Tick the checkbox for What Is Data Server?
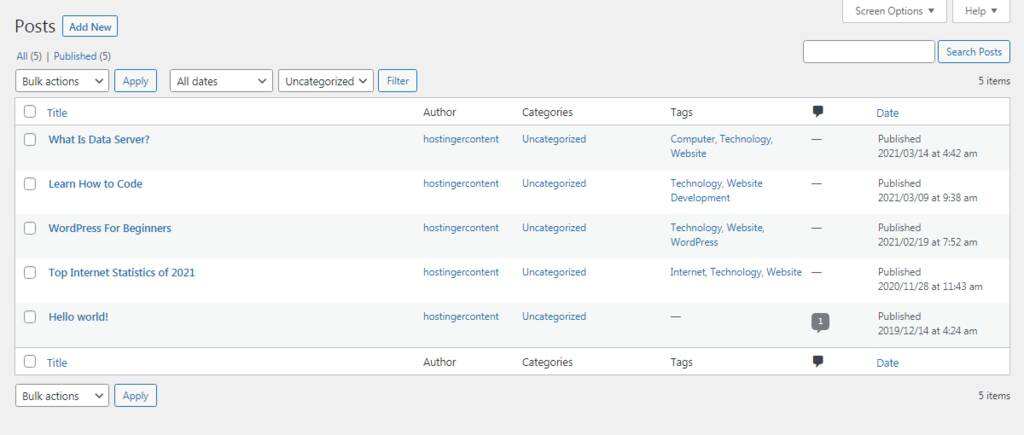Viewport: 1024px width, 435px height. pyautogui.click(x=30, y=140)
